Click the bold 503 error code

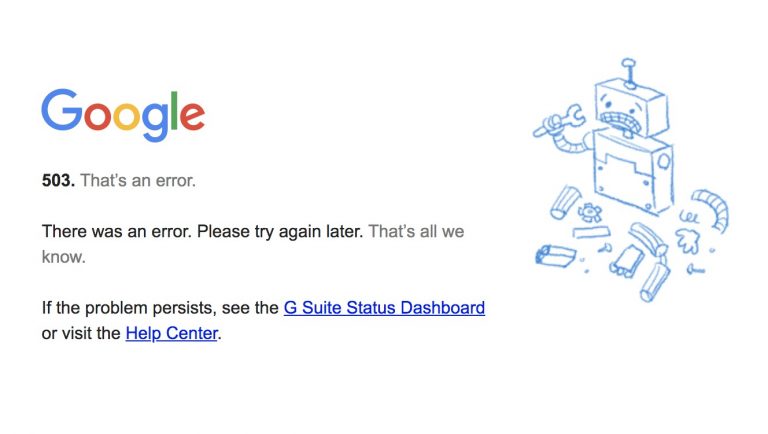[58, 181]
